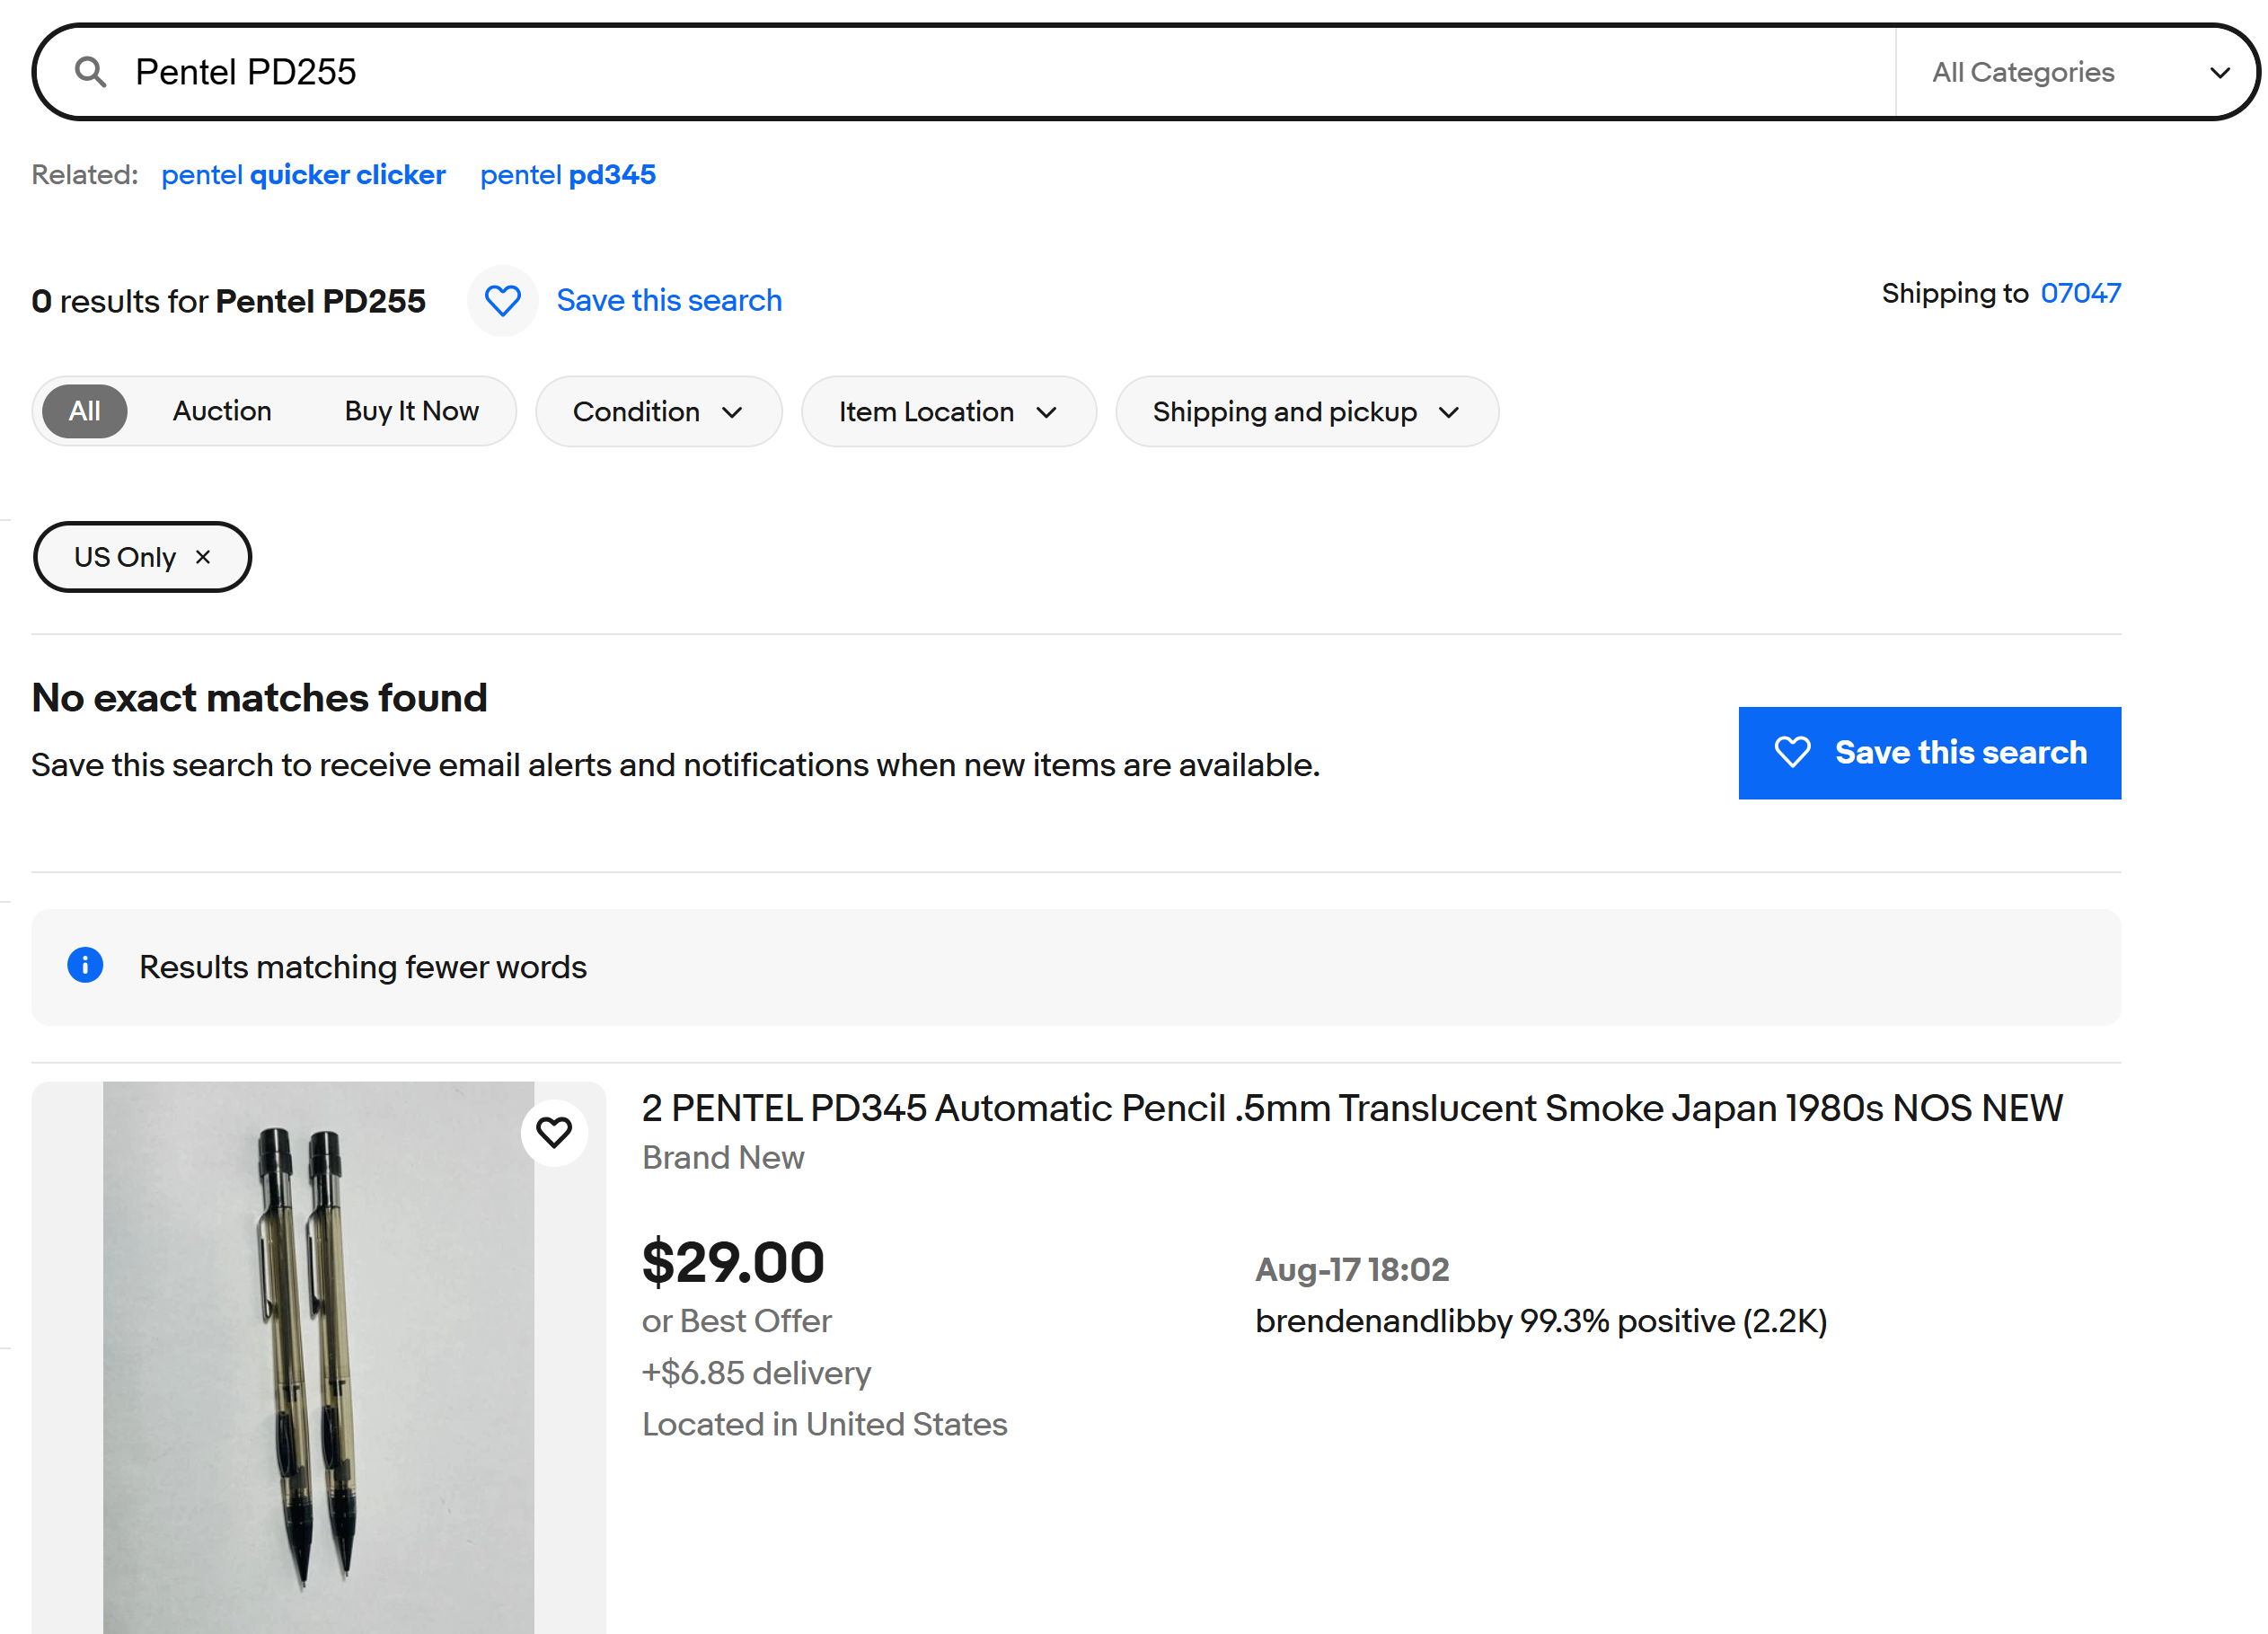This screenshot has width=2268, height=1634.
Task: Expand the All Categories dropdown
Action: (x=2075, y=72)
